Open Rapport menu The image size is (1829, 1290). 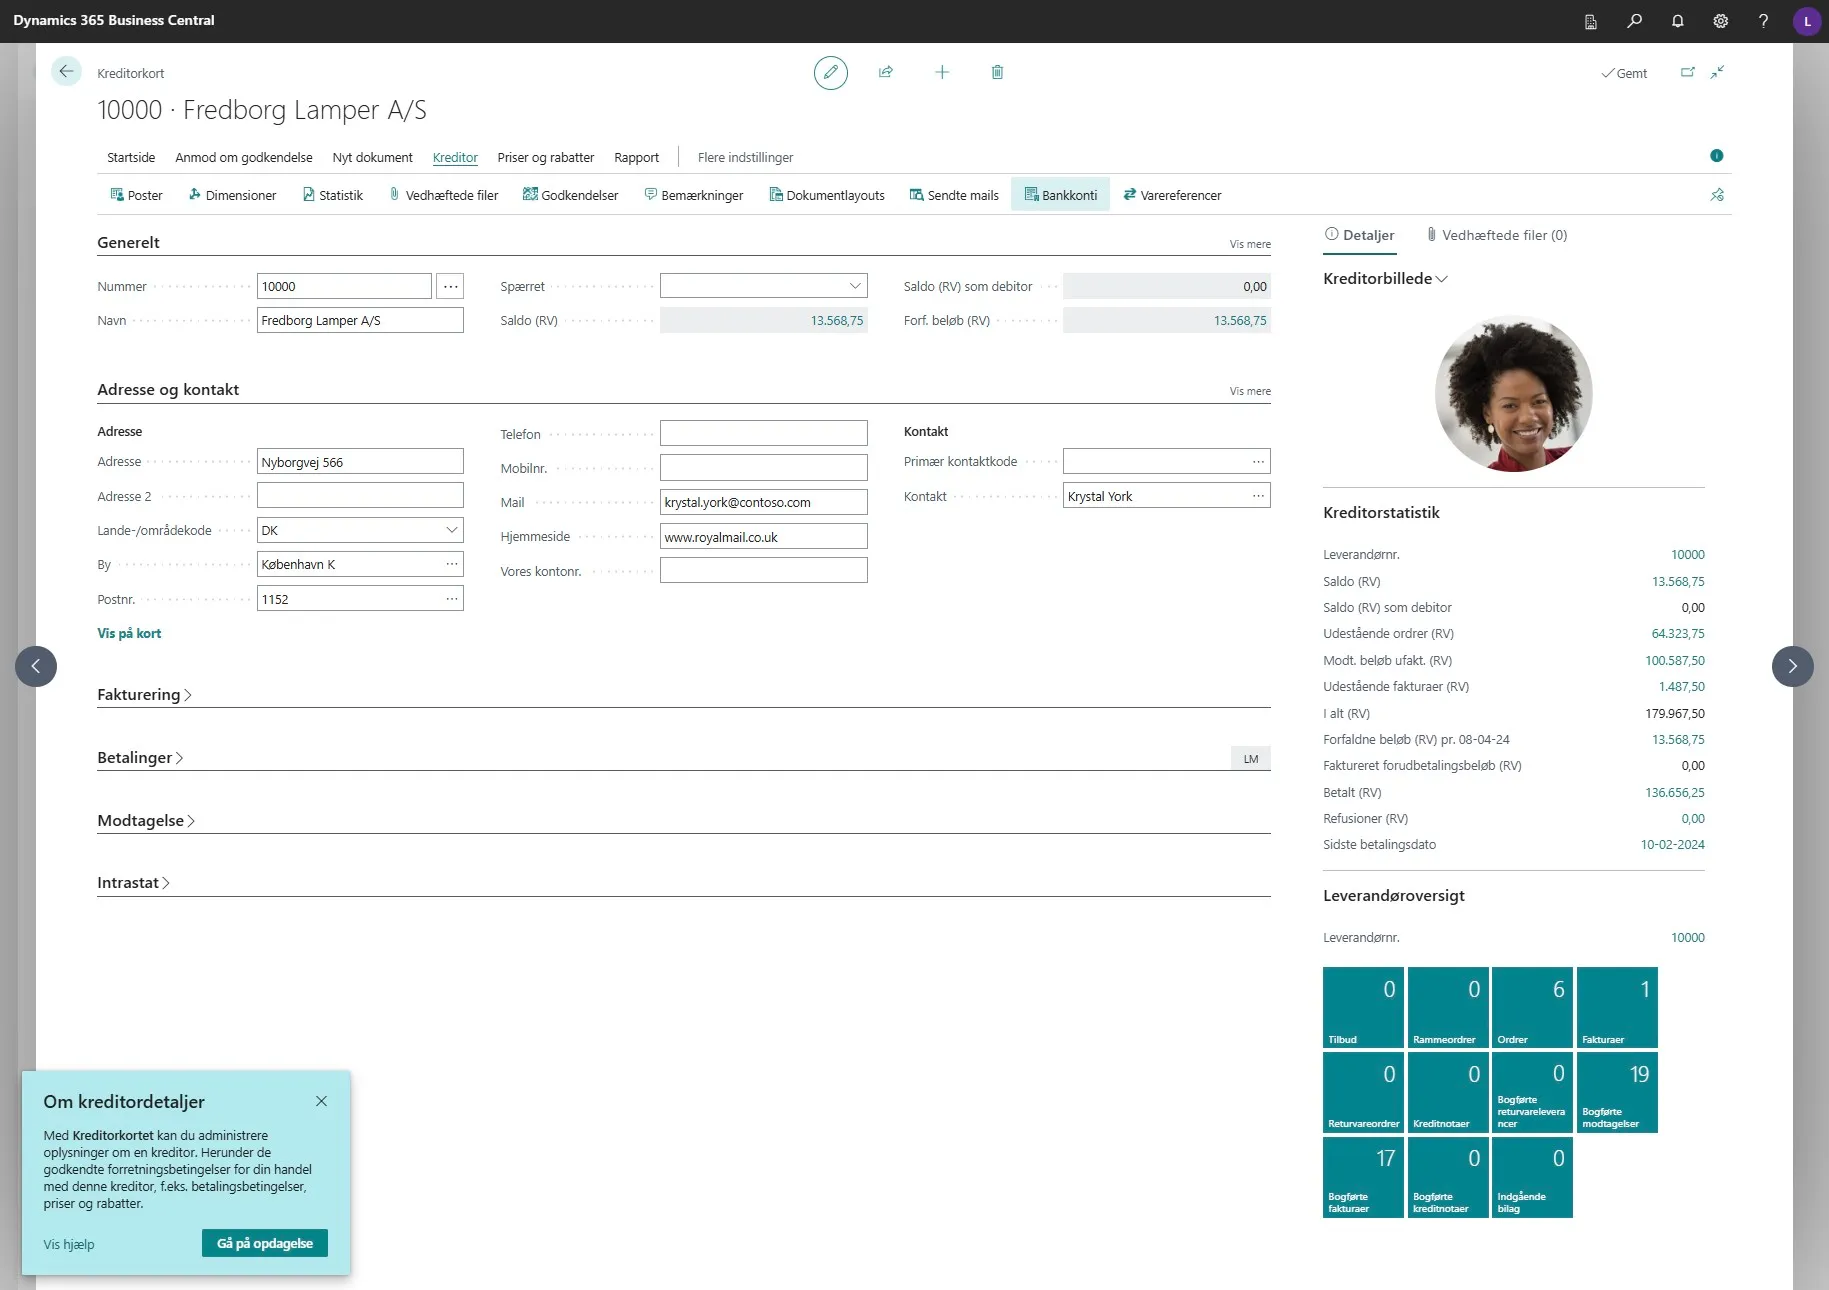coord(636,157)
